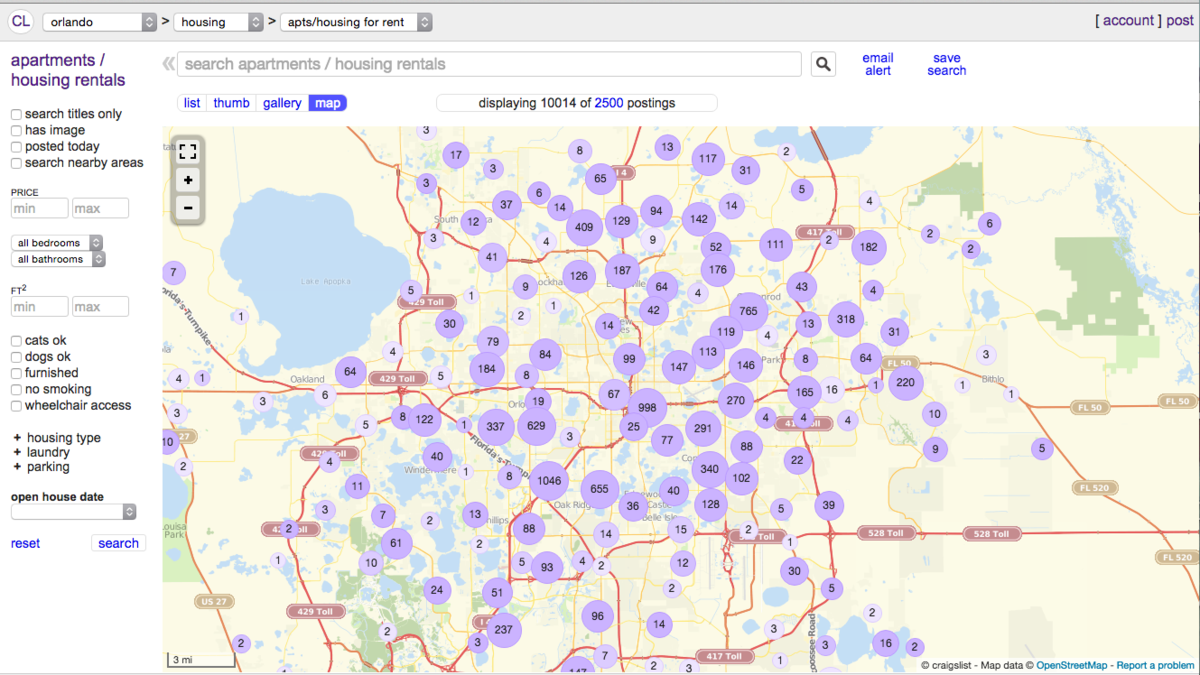Viewport: 1200px width, 675px height.
Task: Click the reset link
Action: (25, 543)
